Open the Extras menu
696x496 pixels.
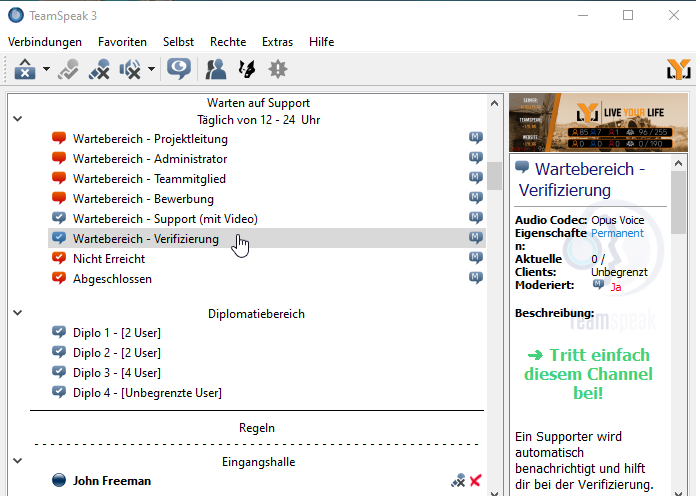pyautogui.click(x=277, y=42)
